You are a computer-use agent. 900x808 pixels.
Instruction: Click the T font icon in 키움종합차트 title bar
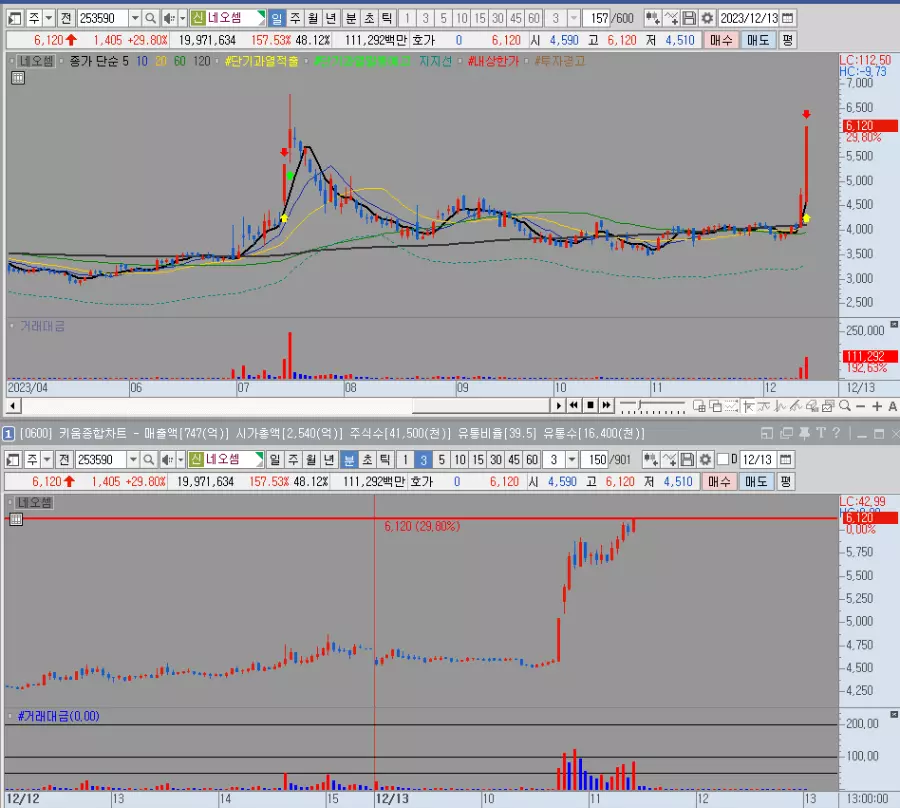click(821, 433)
